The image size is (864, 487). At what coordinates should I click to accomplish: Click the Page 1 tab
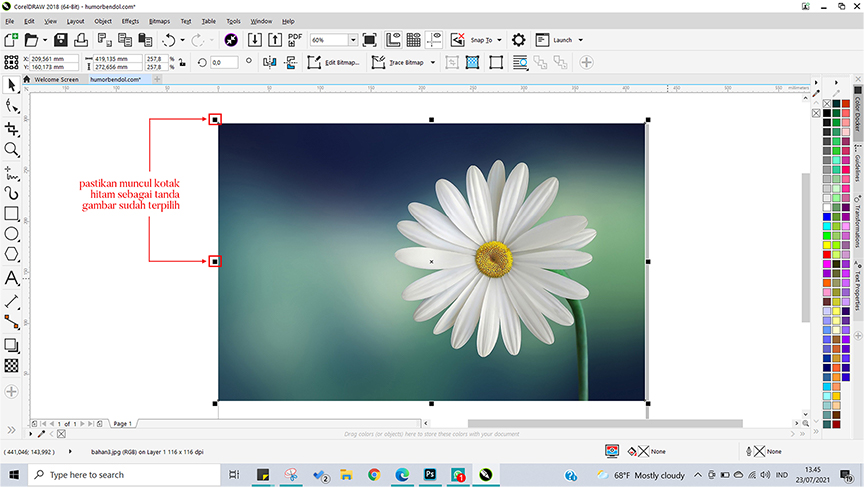click(122, 424)
